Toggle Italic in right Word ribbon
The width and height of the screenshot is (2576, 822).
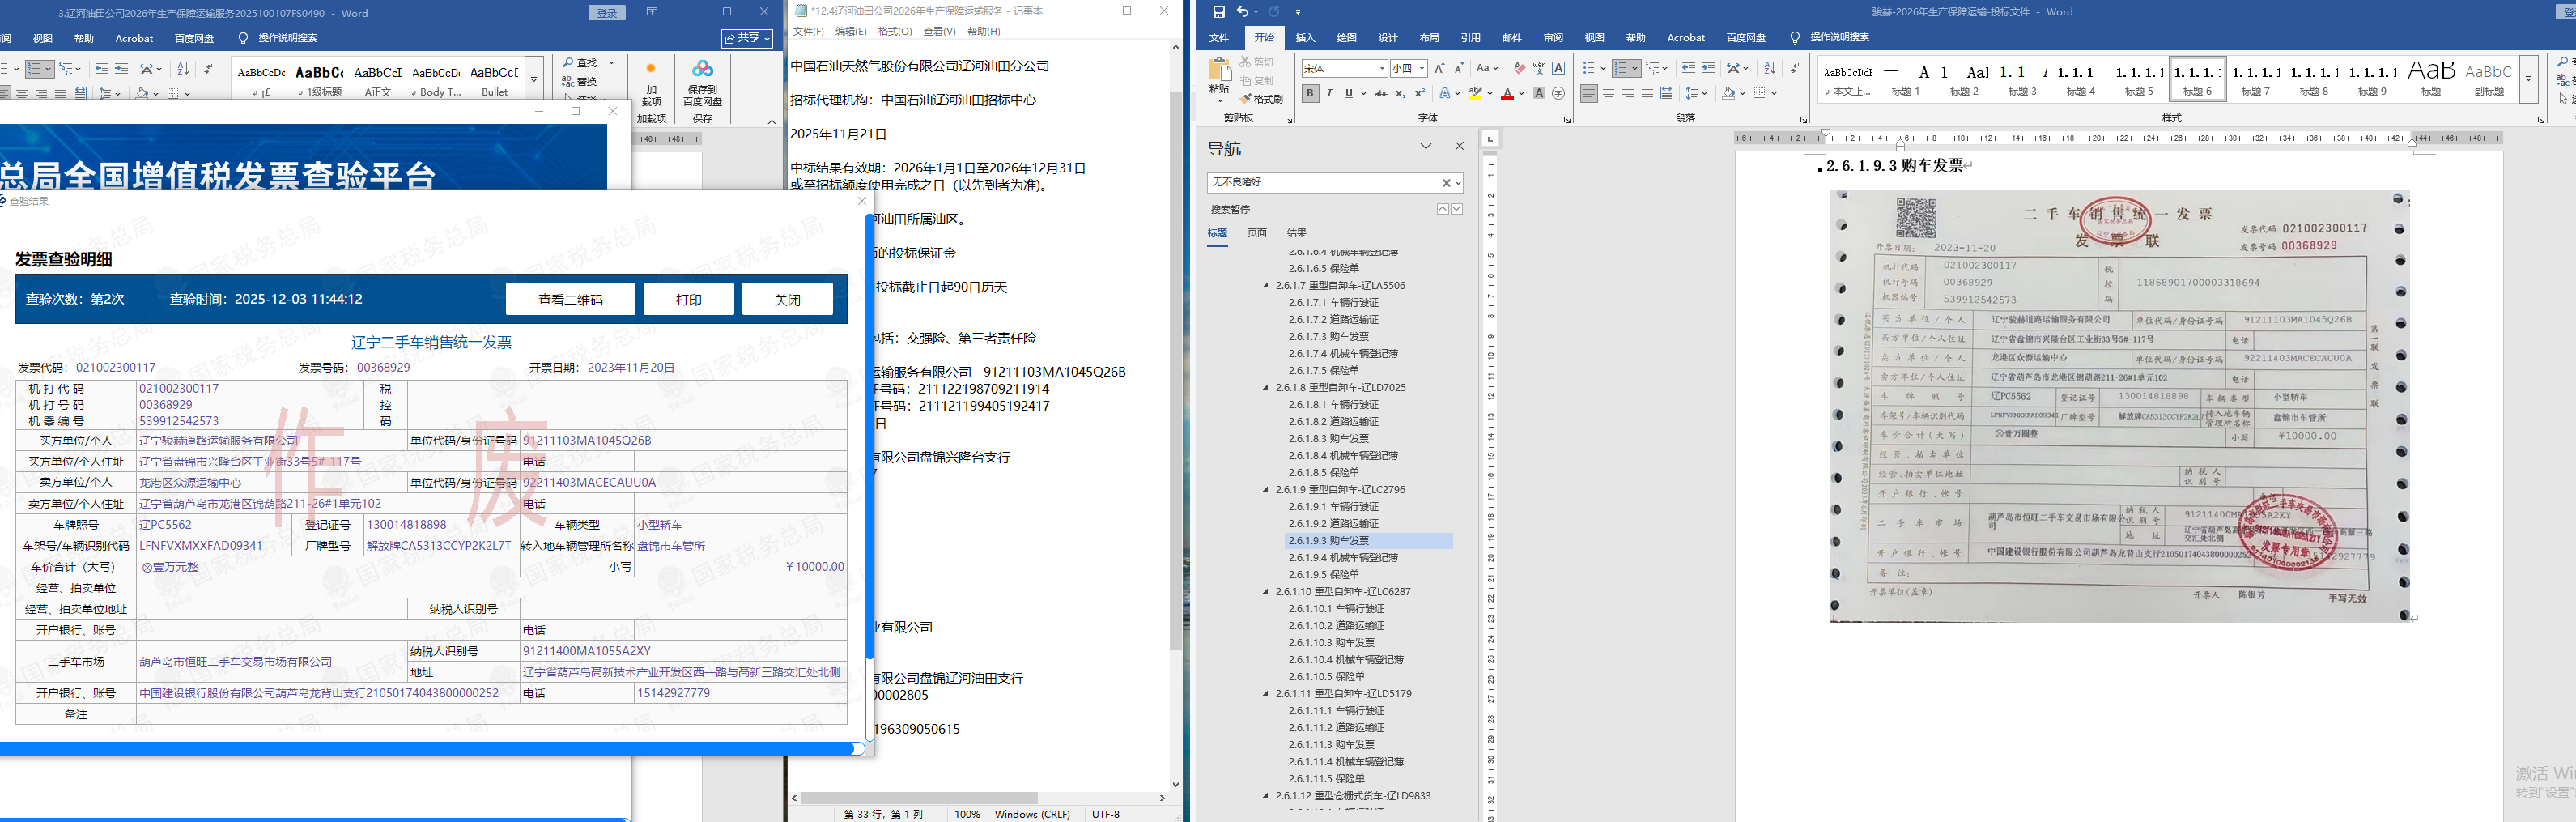1329,93
